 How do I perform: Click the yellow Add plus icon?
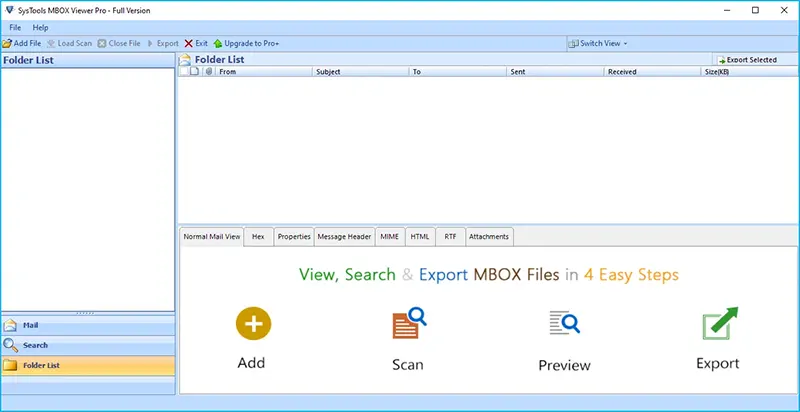point(253,324)
